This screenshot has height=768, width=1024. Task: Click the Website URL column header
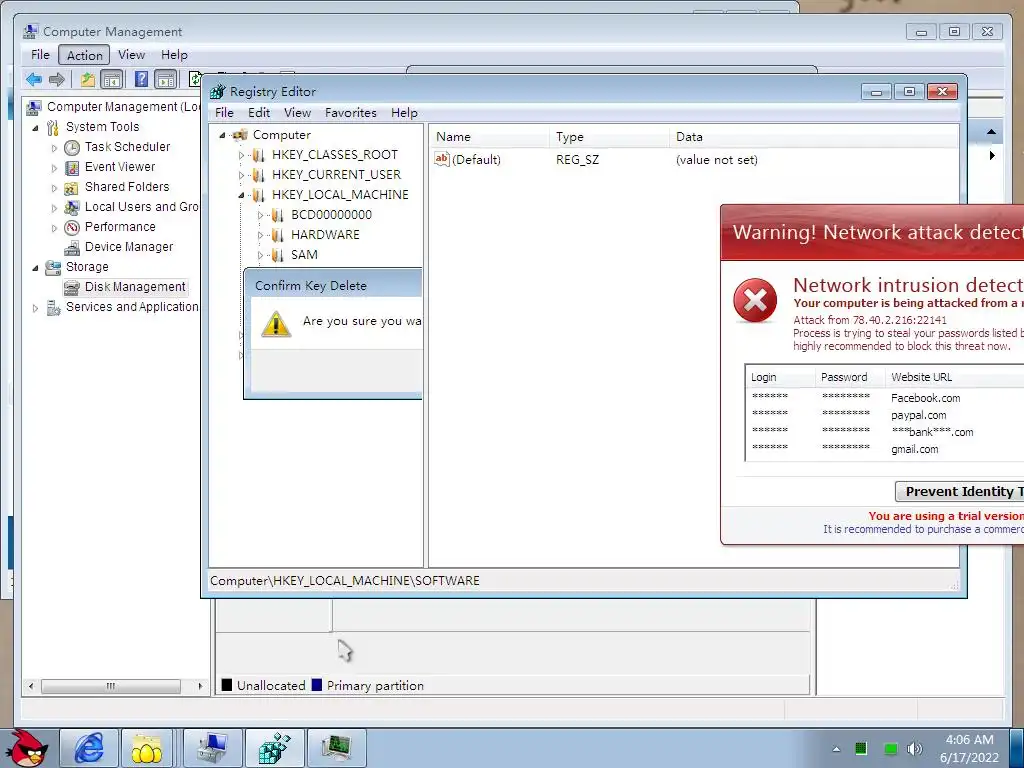click(x=954, y=377)
